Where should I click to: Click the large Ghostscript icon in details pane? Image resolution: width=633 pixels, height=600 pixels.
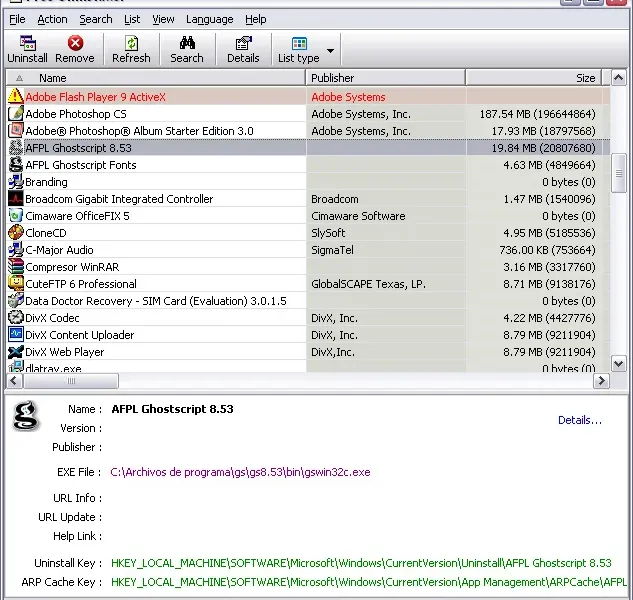click(25, 415)
